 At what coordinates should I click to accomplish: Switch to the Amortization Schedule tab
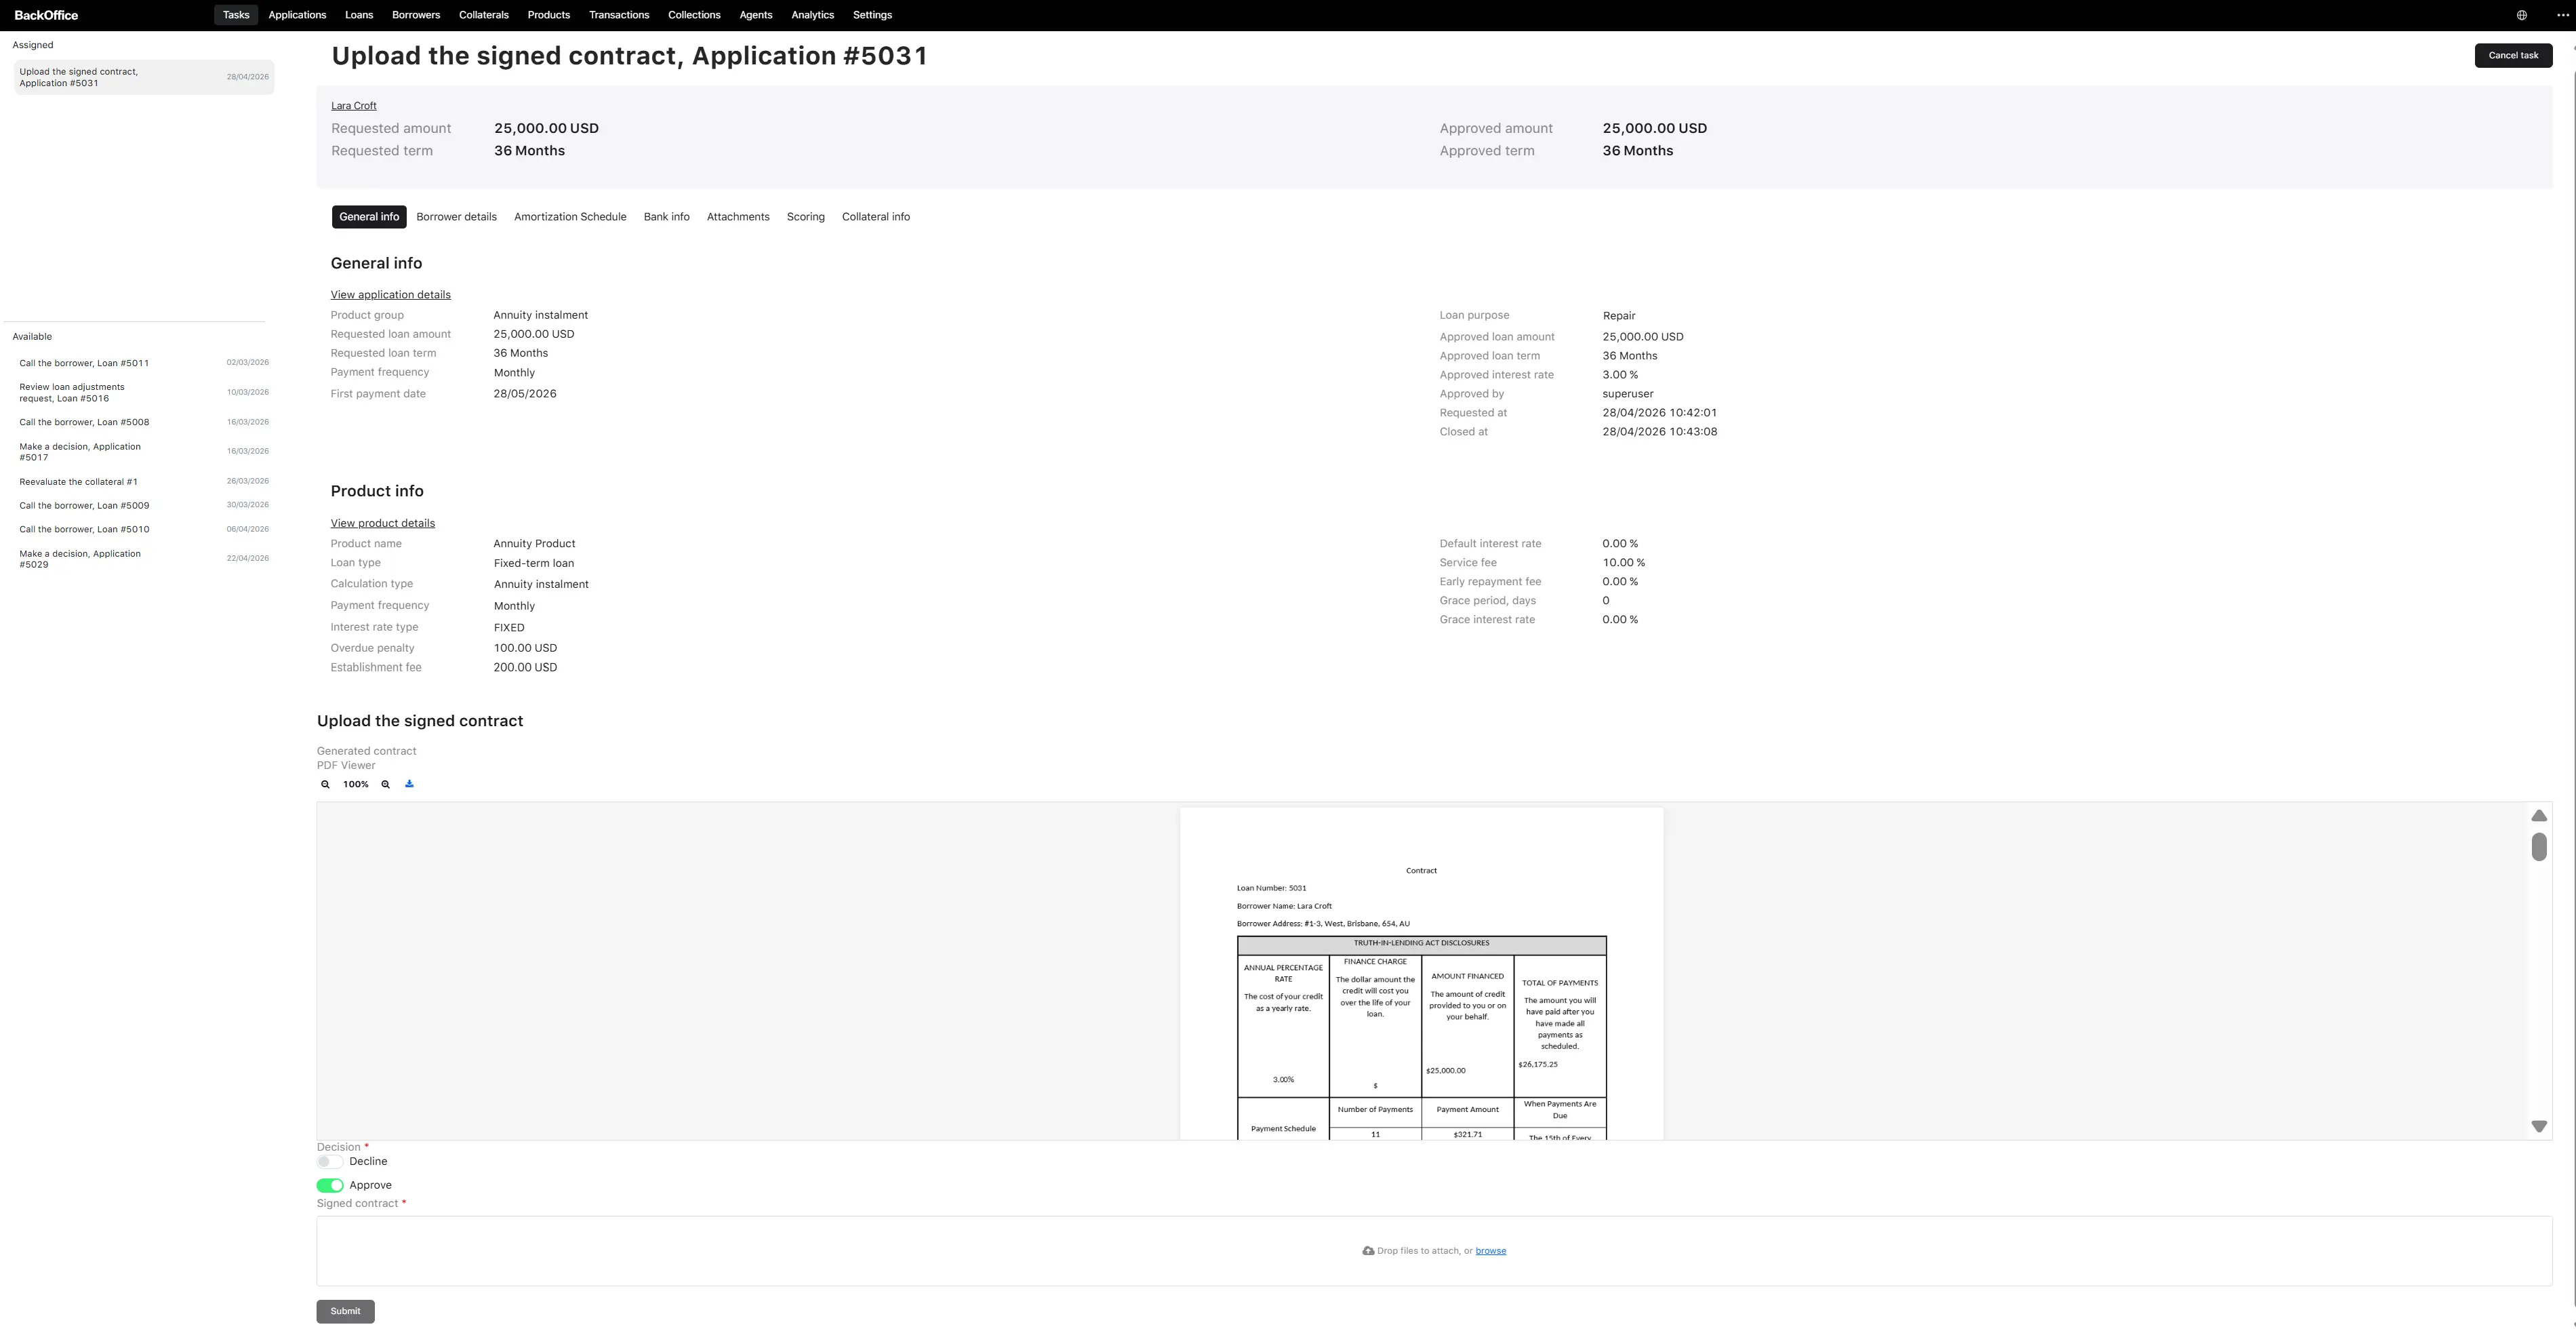click(x=570, y=217)
